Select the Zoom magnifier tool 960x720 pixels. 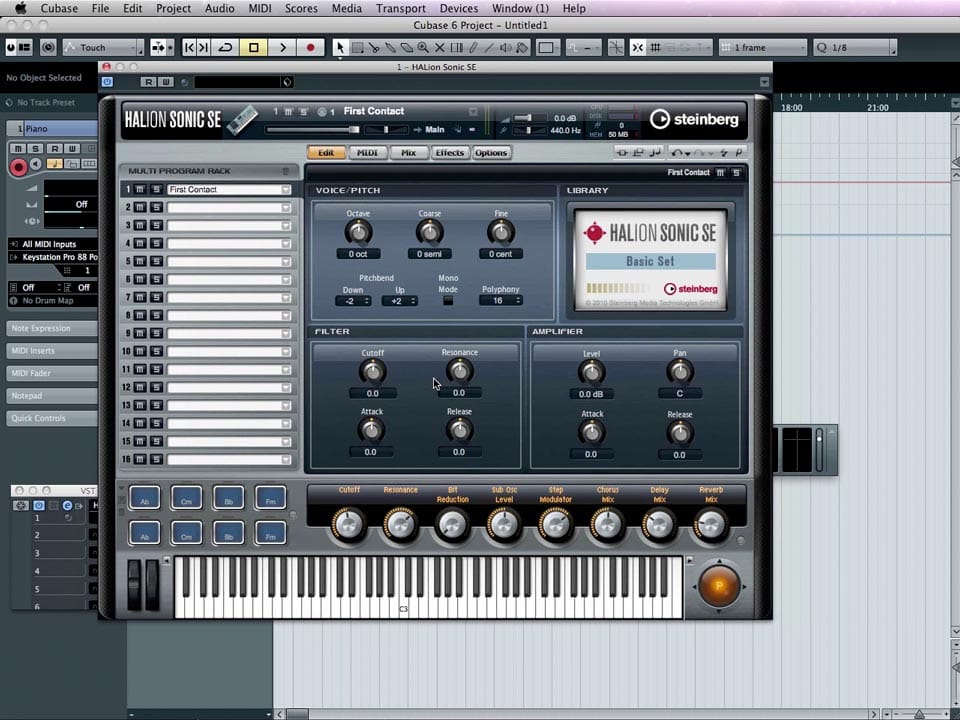pyautogui.click(x=422, y=47)
